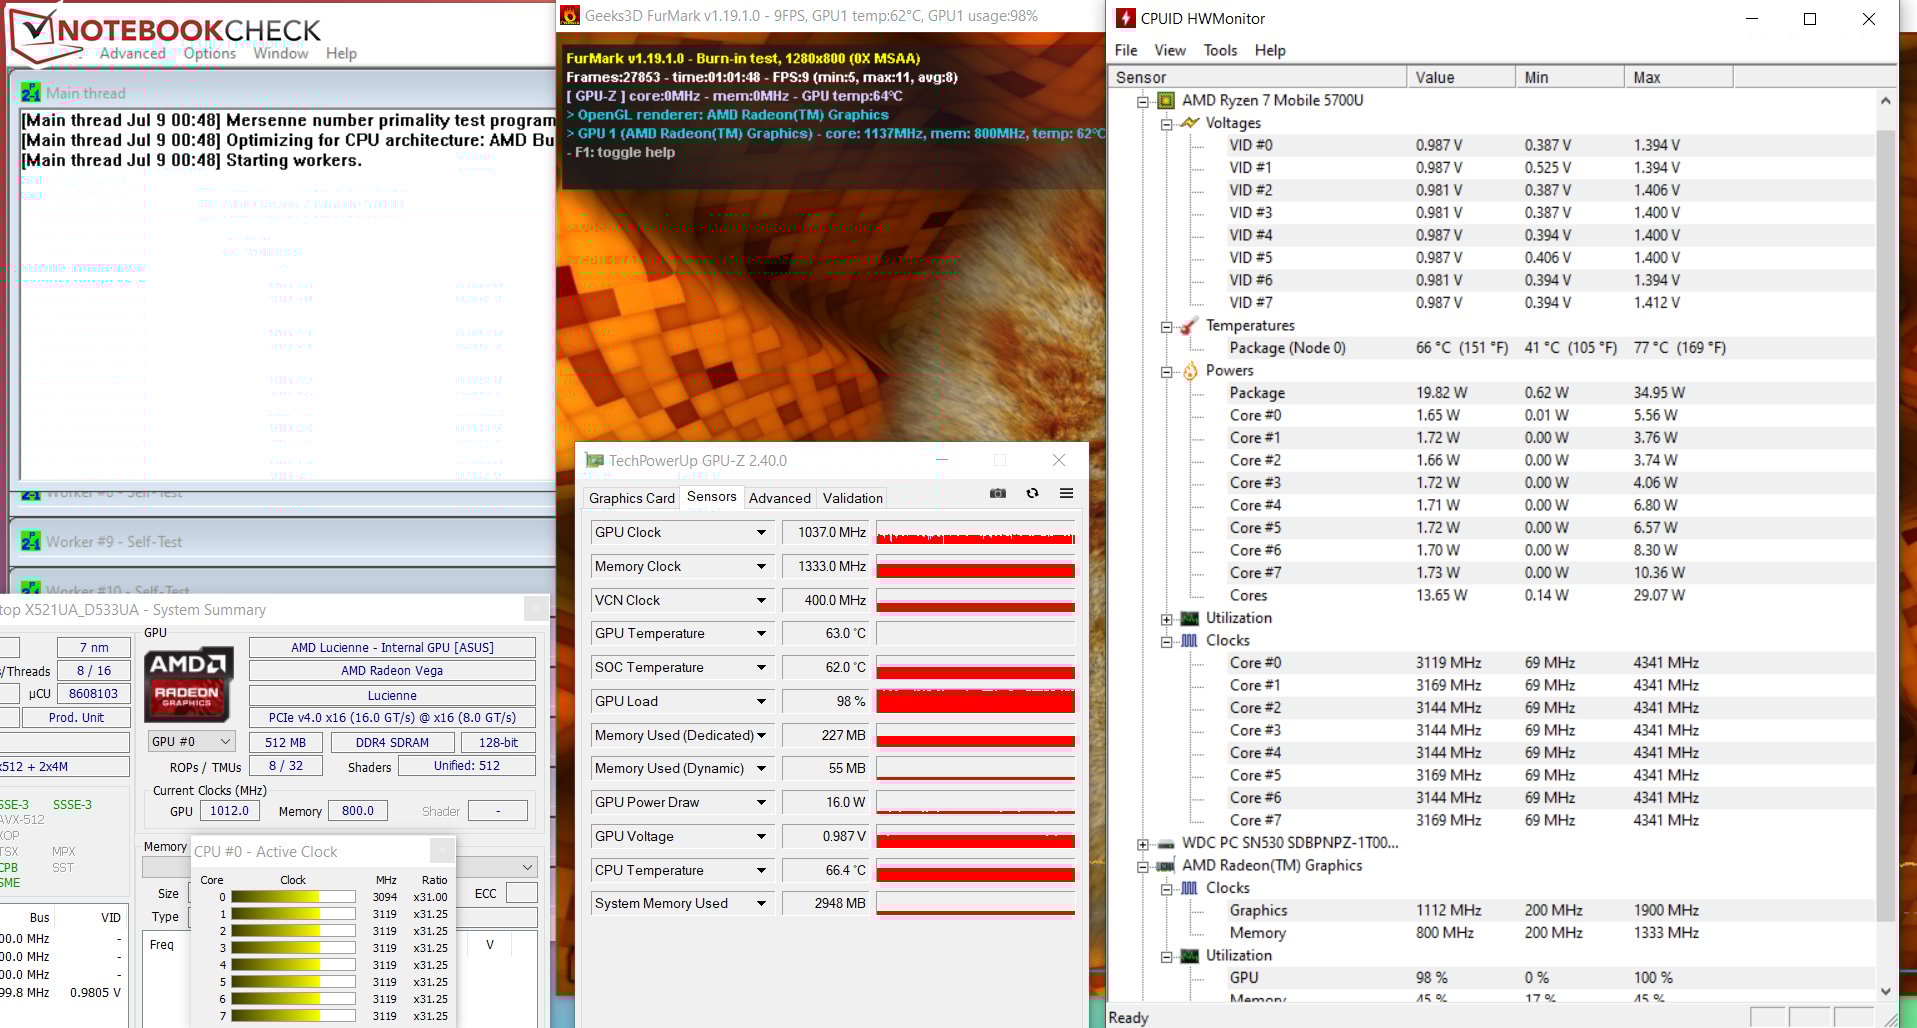
Task: Click the CPU Clocks category icon
Action: click(1189, 640)
